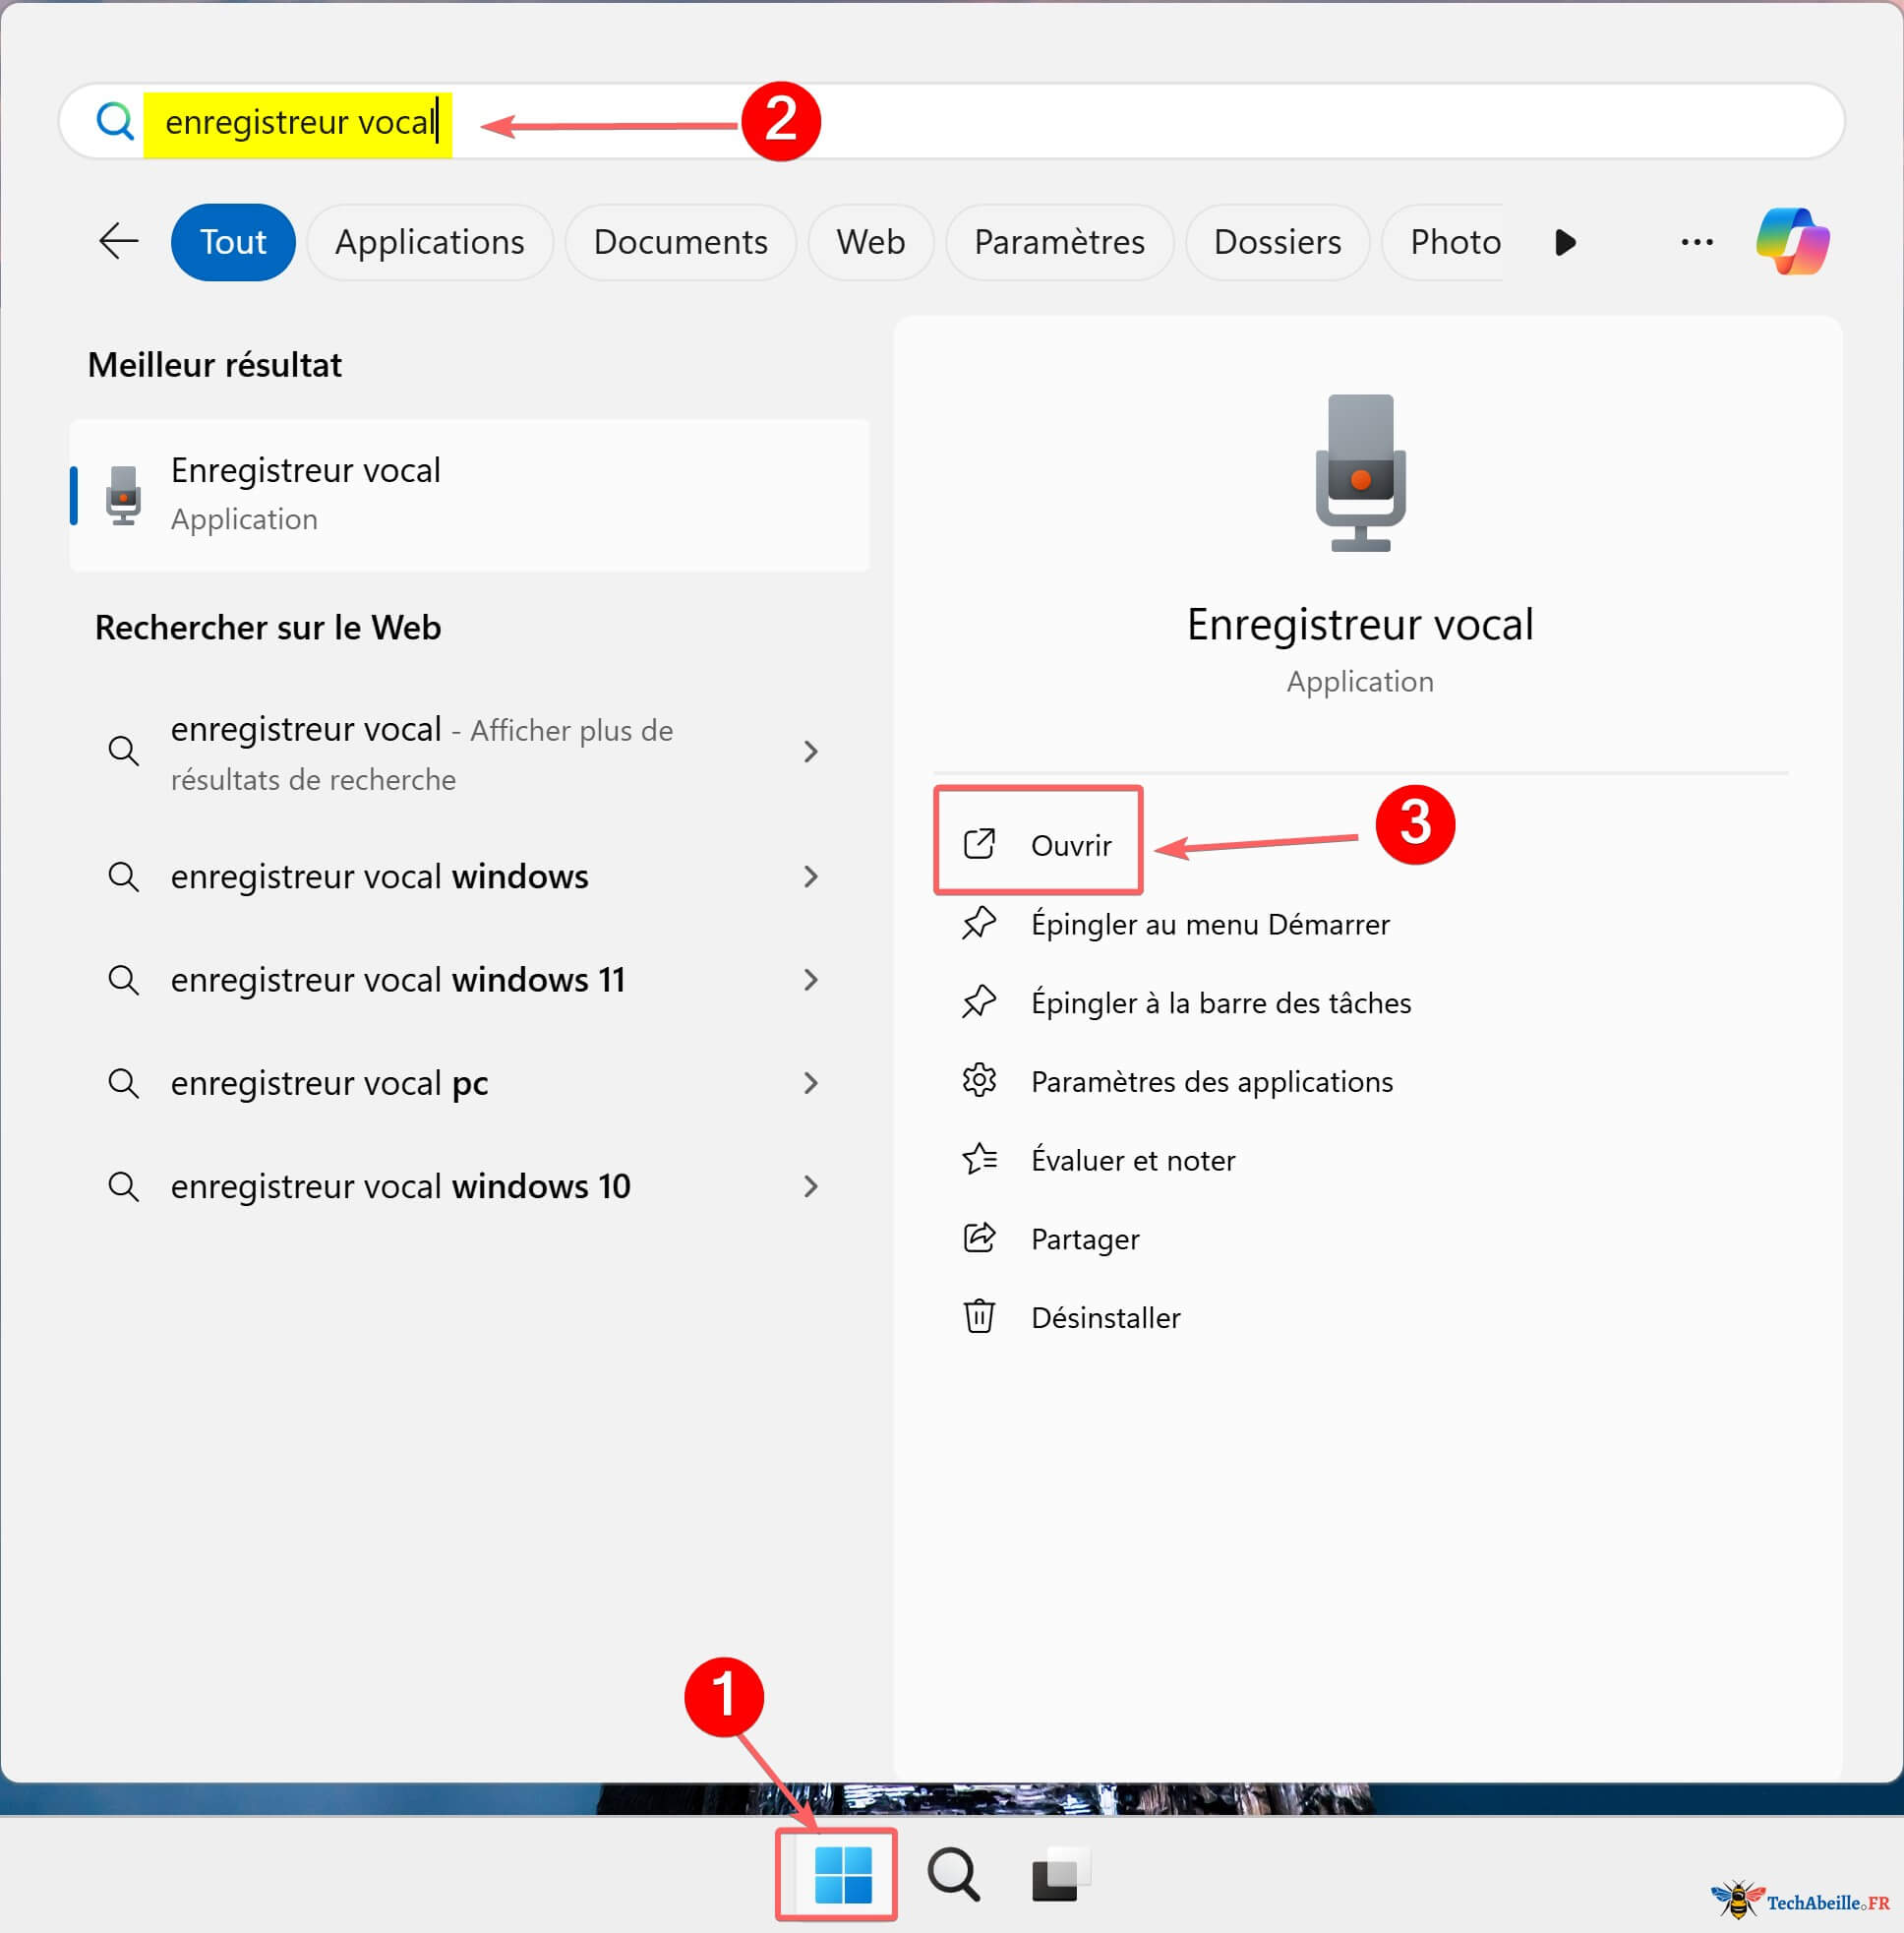Click the Search icon on the taskbar
Screen dimensions: 1904x1933
click(x=953, y=1875)
